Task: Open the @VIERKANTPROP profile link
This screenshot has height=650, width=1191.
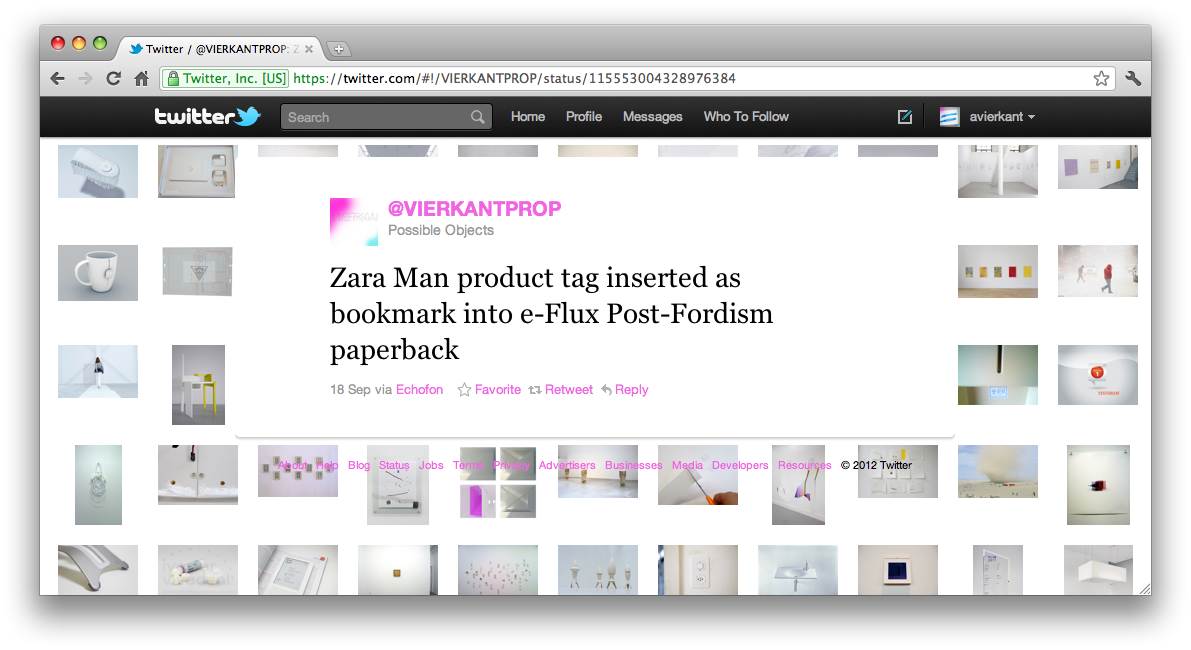Action: 475,209
